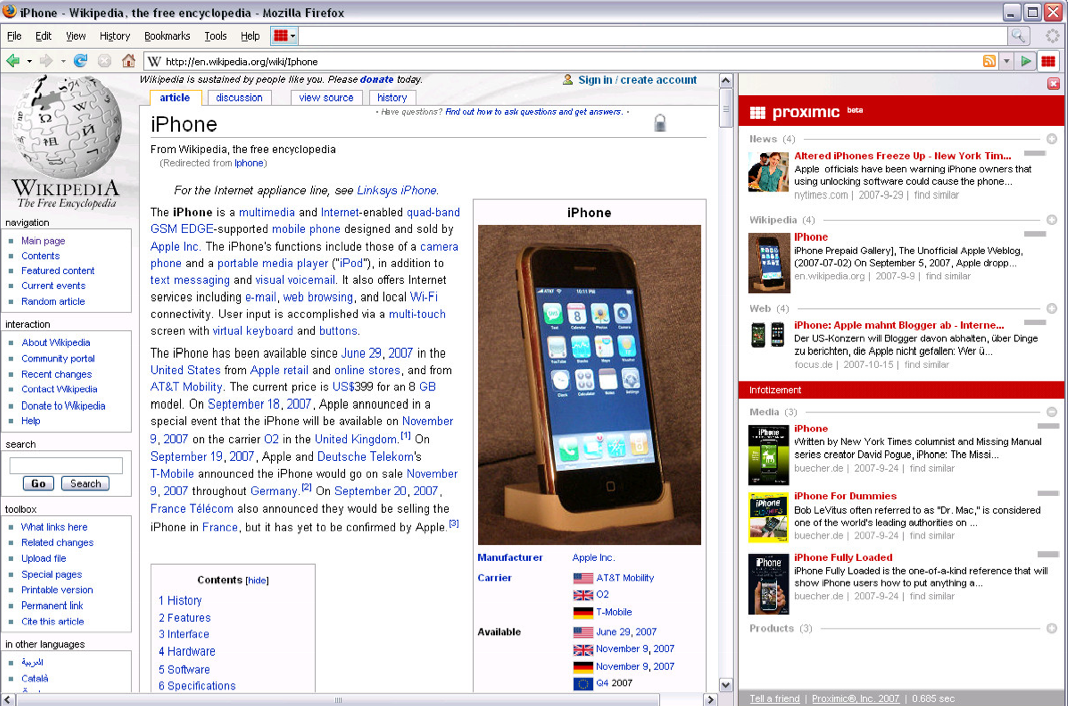
Task: Open the iPhone For Dummies result
Action: coord(845,496)
